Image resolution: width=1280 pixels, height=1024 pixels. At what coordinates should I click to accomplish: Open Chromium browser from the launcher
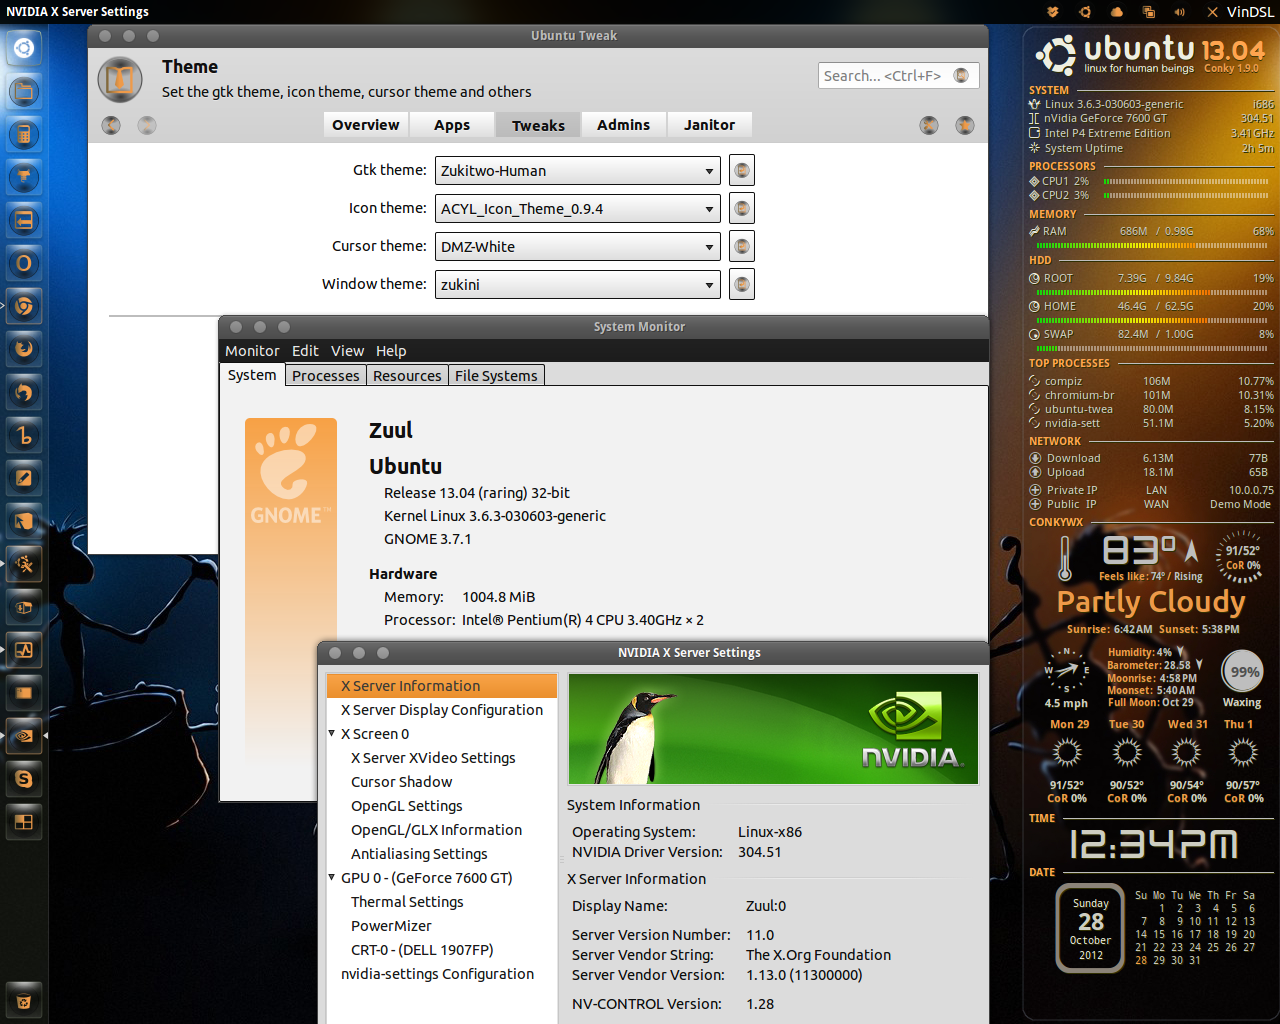click(24, 306)
